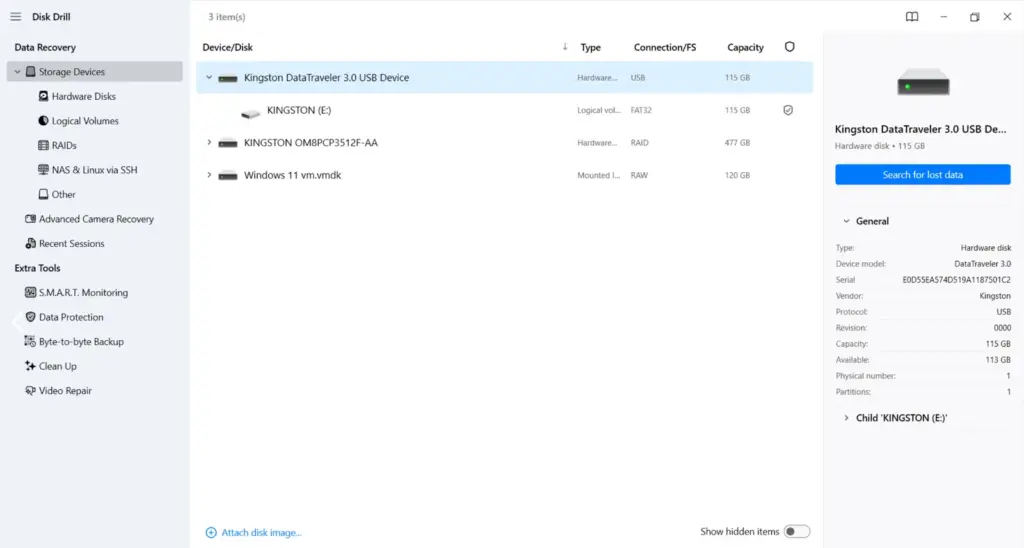Viewport: 1024px width, 548px height.
Task: Click the protection shield on KINGSTON (E:) row
Action: point(788,110)
